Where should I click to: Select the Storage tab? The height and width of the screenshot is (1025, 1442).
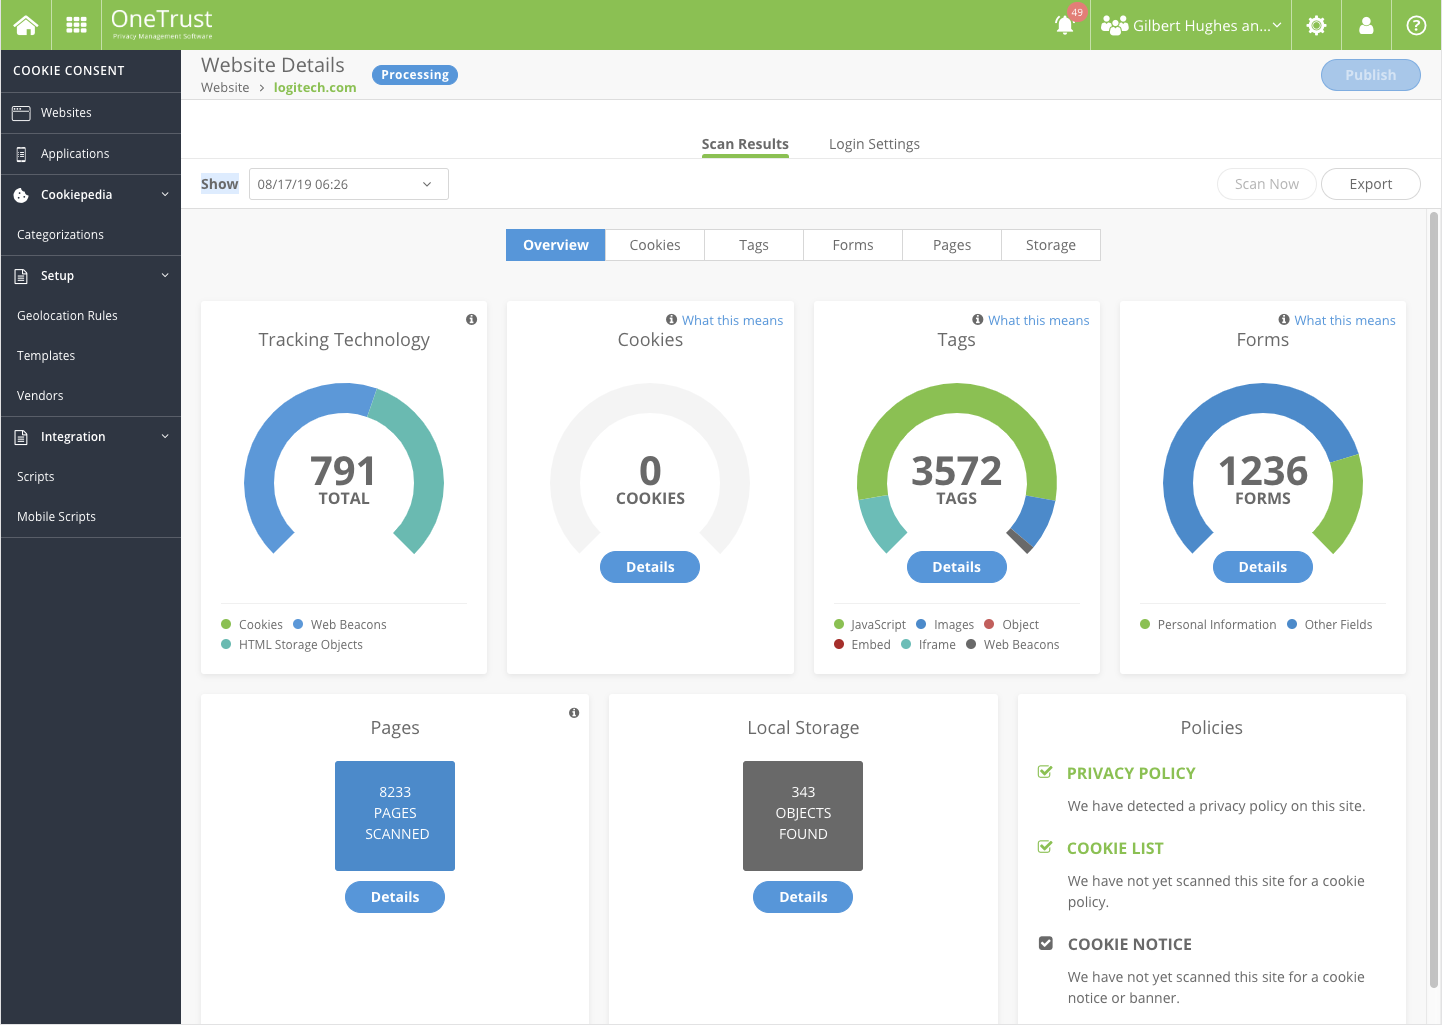(1050, 245)
